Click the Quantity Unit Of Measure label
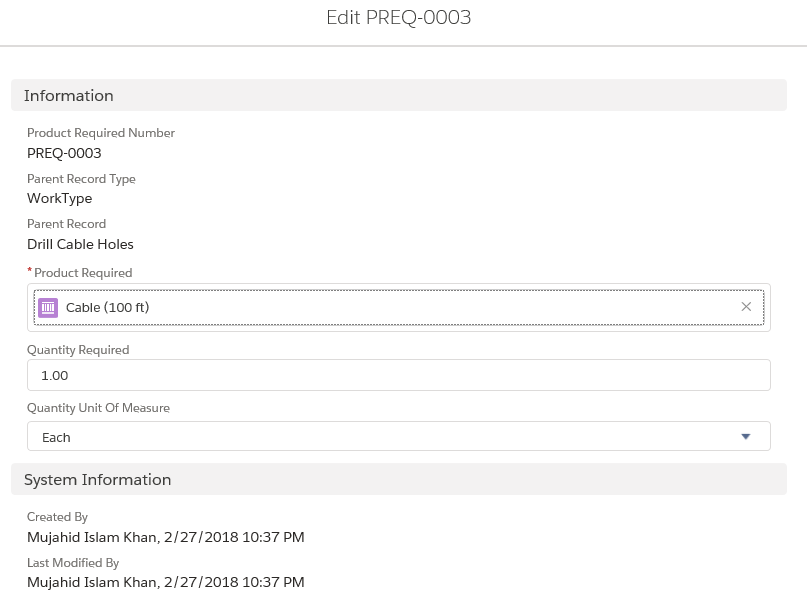Viewport: 807px width, 608px height. click(98, 408)
